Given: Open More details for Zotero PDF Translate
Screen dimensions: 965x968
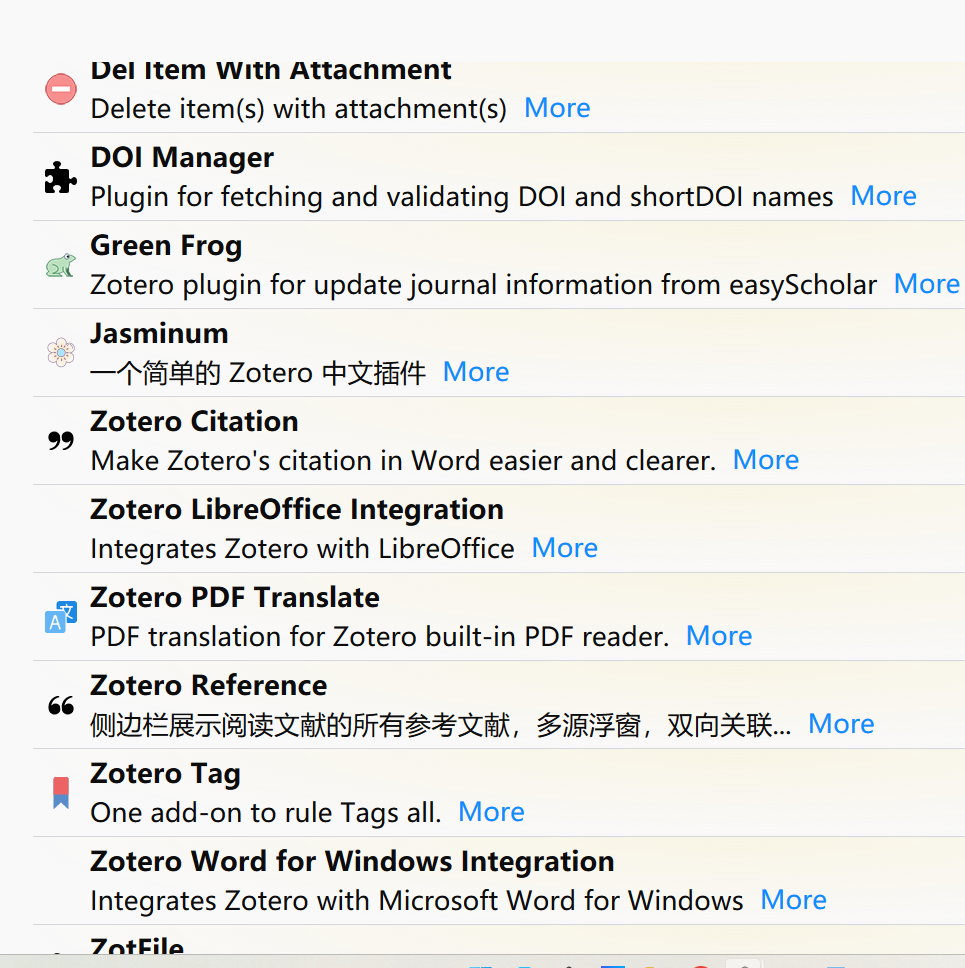Looking at the screenshot, I should (718, 635).
